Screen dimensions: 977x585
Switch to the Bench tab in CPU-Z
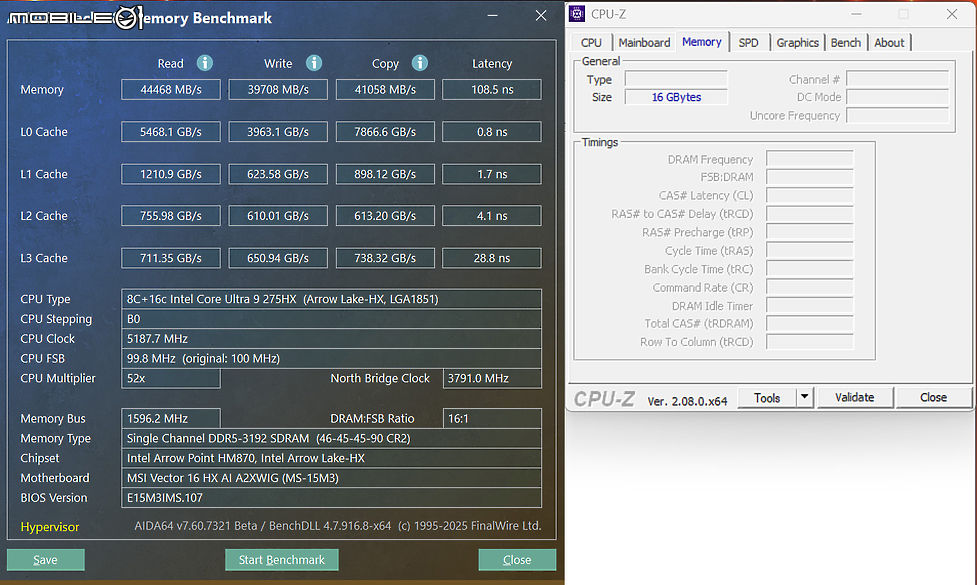pyautogui.click(x=846, y=42)
